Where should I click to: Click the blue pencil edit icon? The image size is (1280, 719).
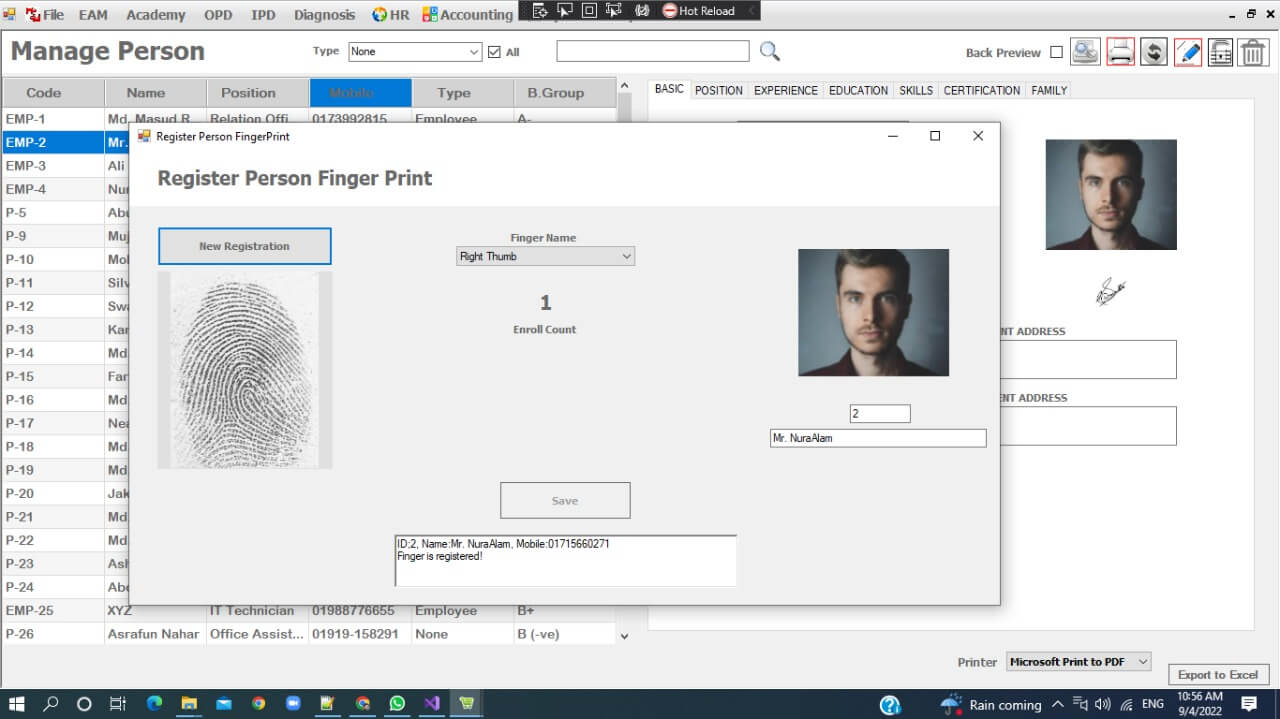1187,52
